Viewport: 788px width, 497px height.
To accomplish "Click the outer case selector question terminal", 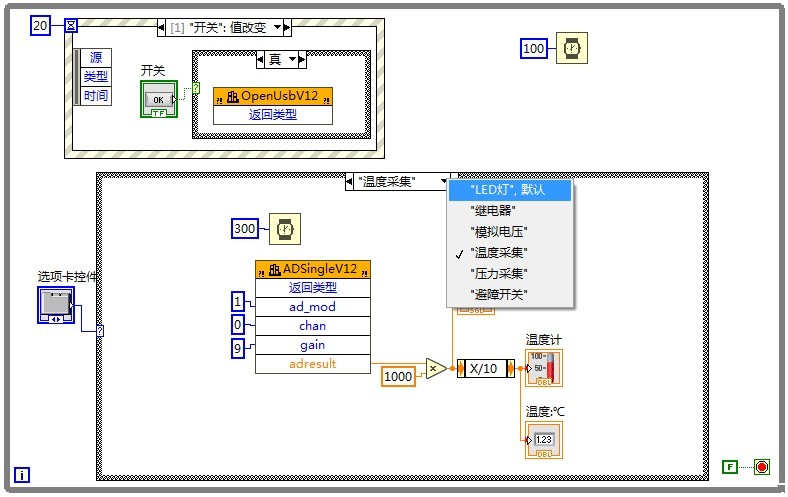I will tap(100, 331).
